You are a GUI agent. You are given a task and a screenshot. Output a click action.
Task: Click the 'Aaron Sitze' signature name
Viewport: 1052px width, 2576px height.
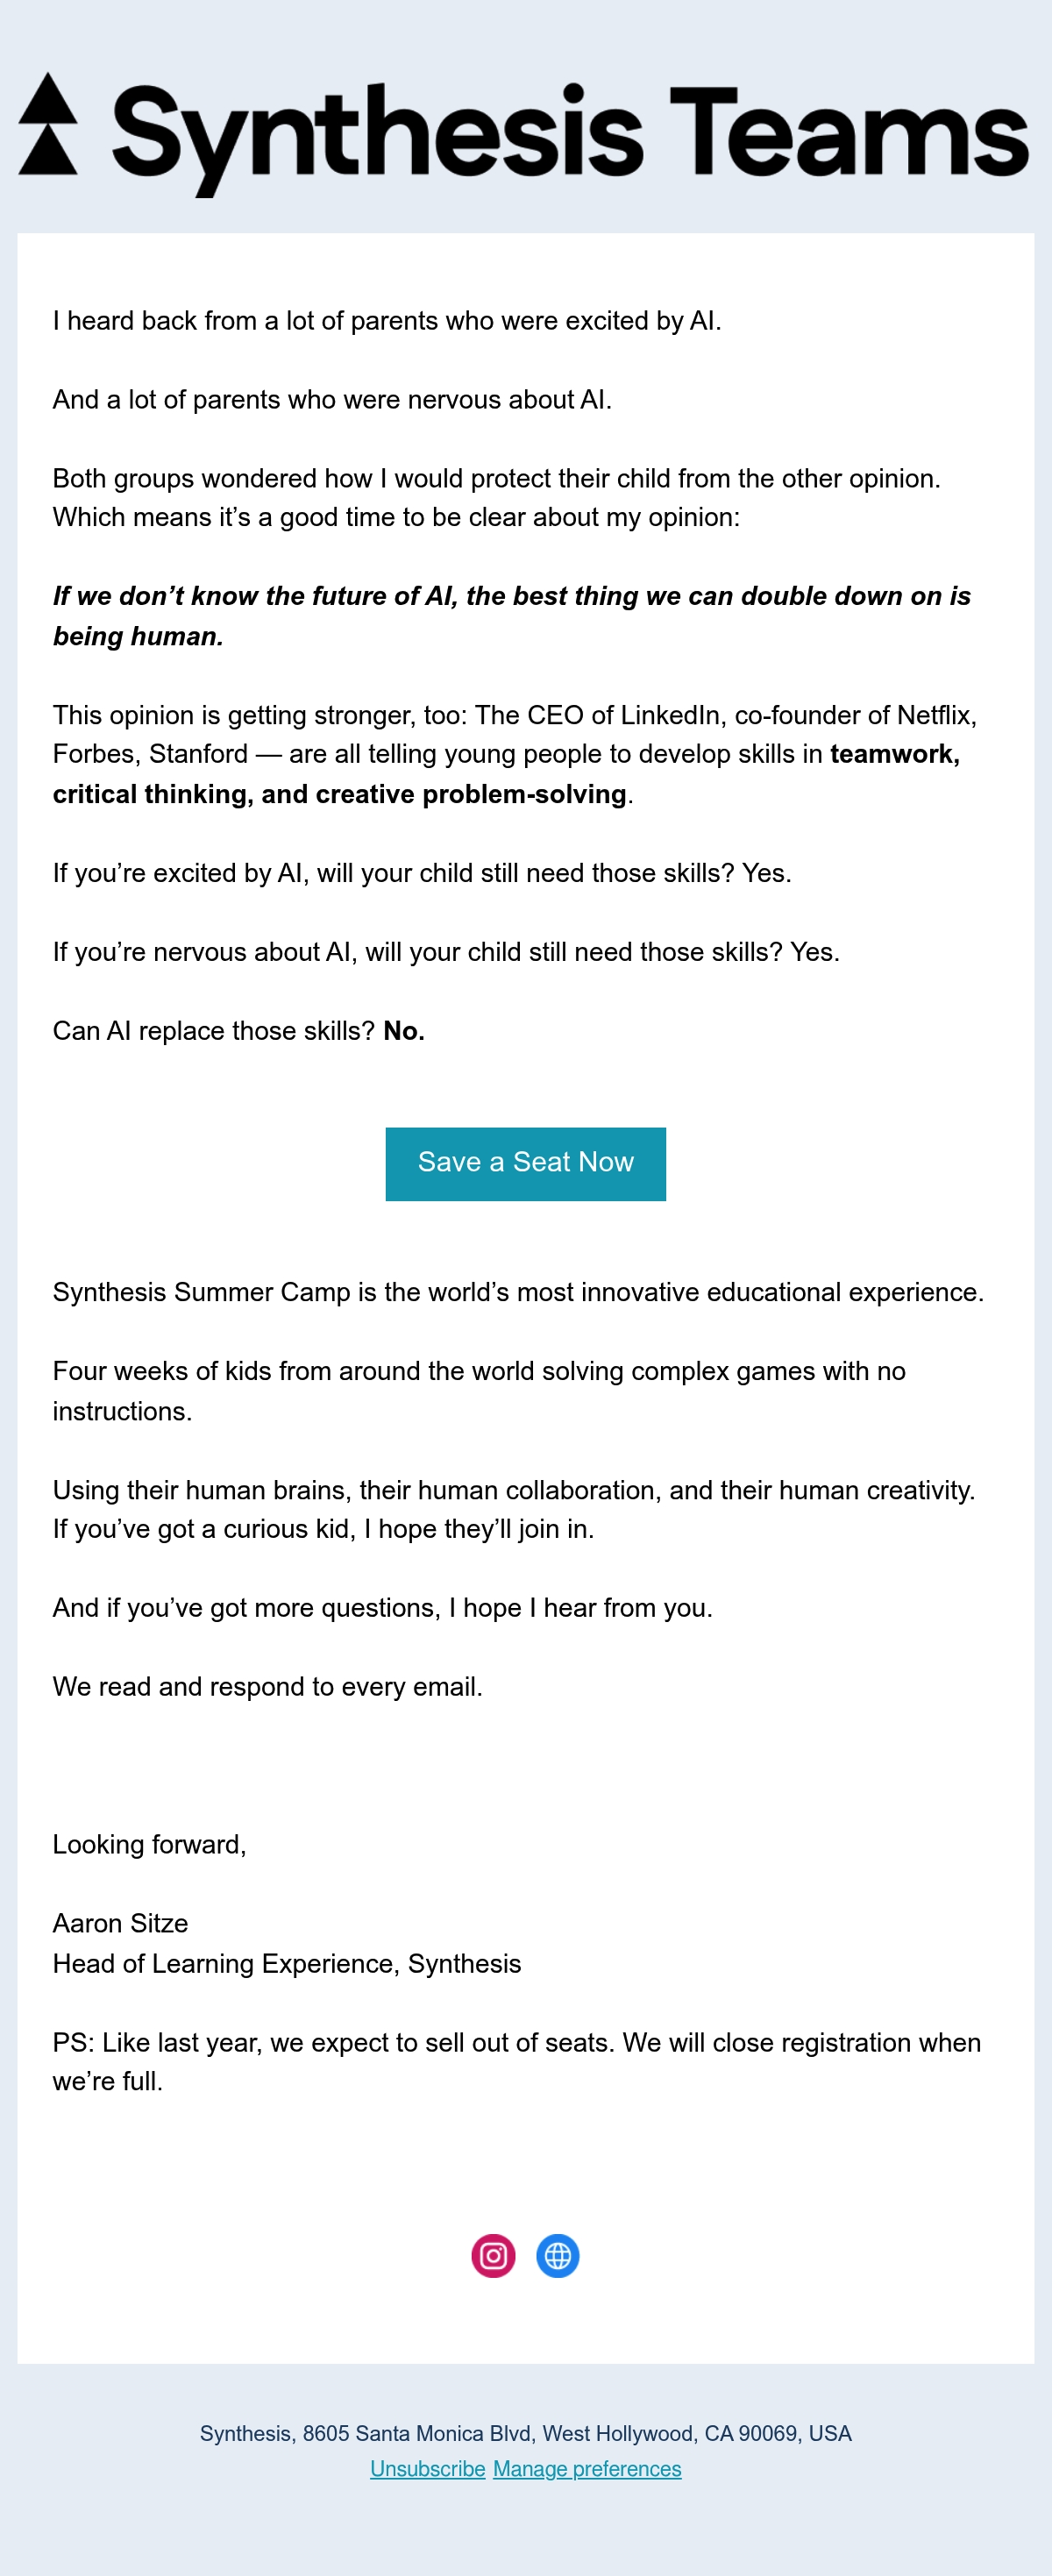[120, 1923]
